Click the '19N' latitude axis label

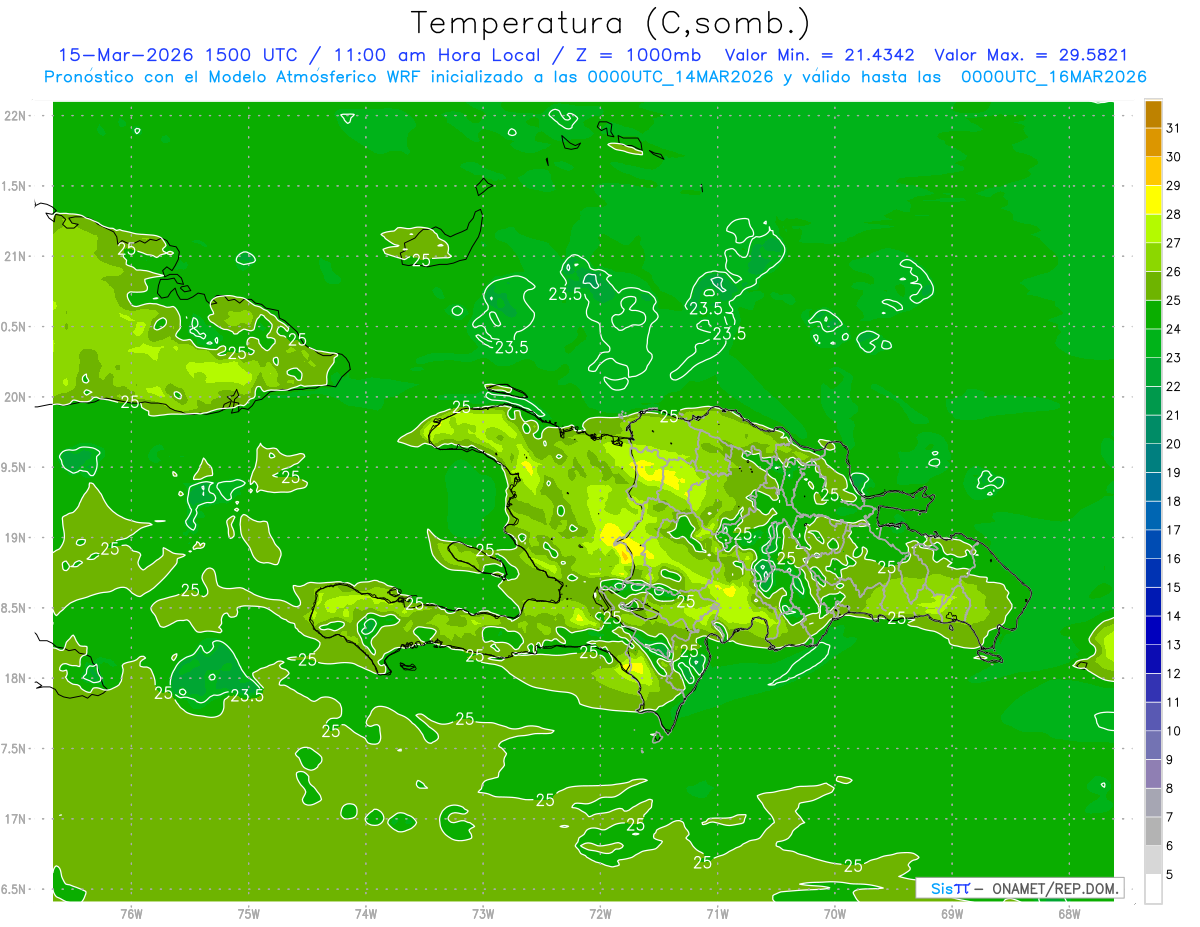14,538
